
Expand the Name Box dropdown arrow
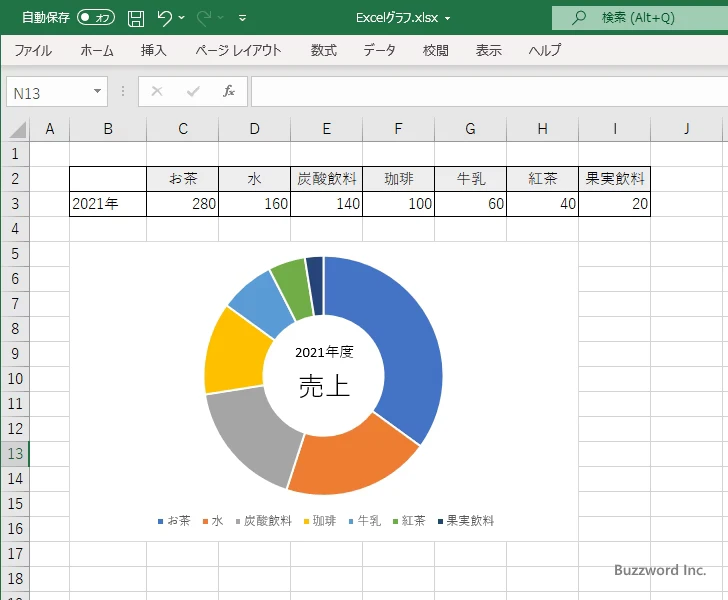98,91
